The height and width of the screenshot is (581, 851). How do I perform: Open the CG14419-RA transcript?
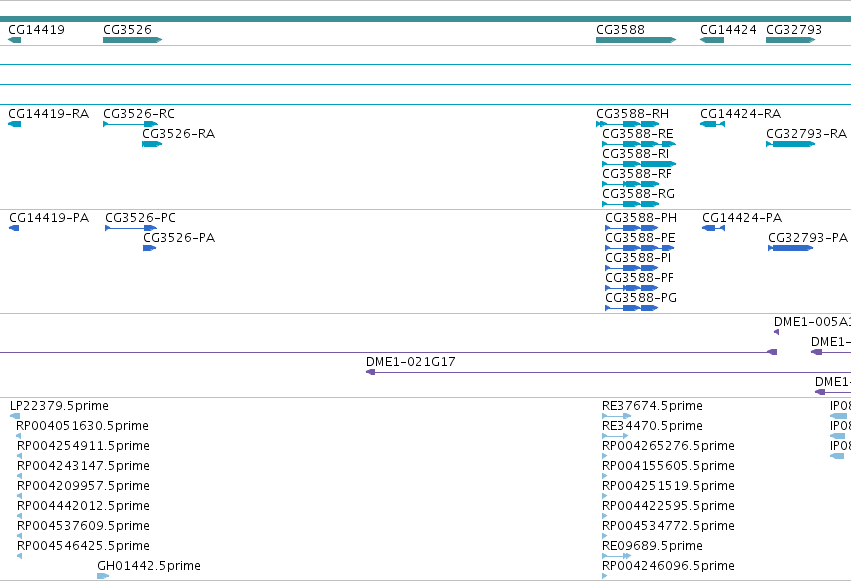[49, 114]
